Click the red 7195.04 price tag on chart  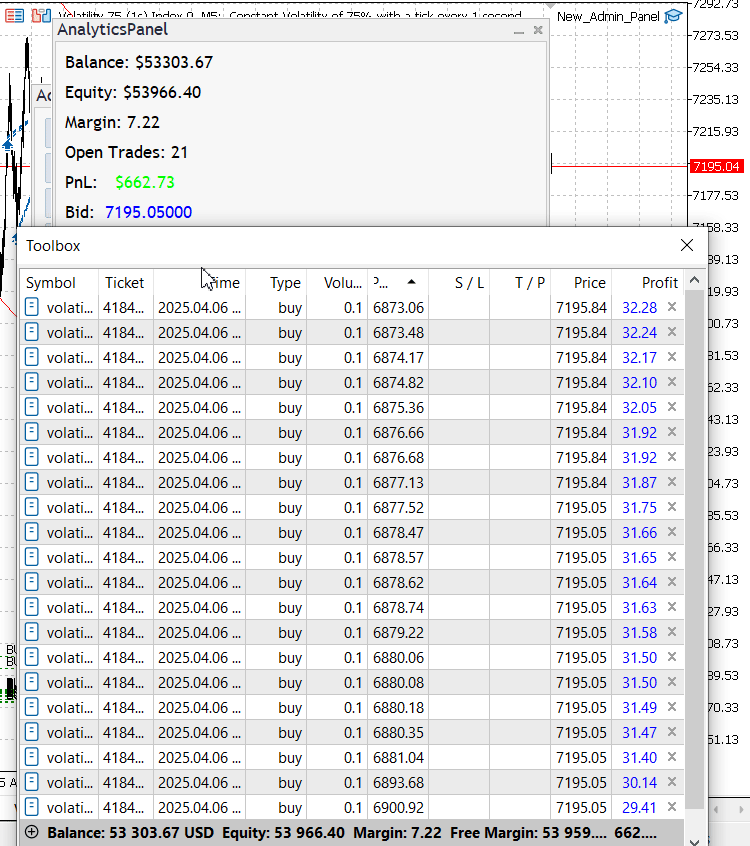point(717,166)
